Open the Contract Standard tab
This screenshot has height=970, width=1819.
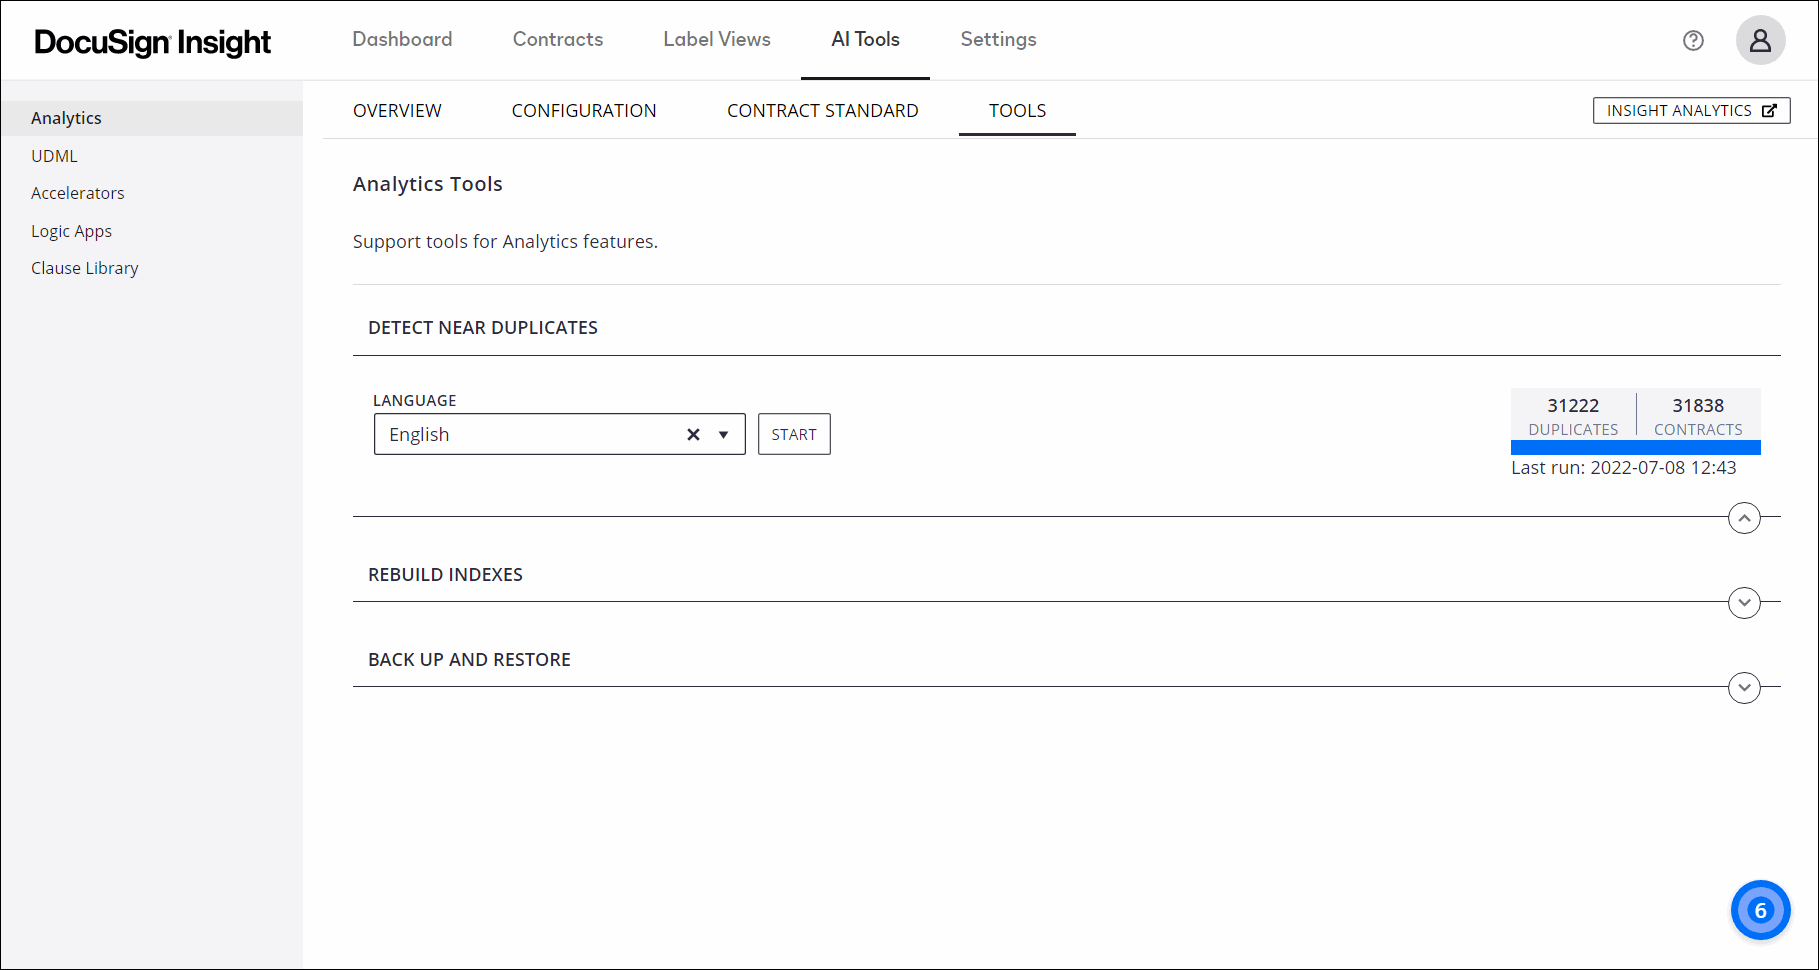(x=822, y=110)
